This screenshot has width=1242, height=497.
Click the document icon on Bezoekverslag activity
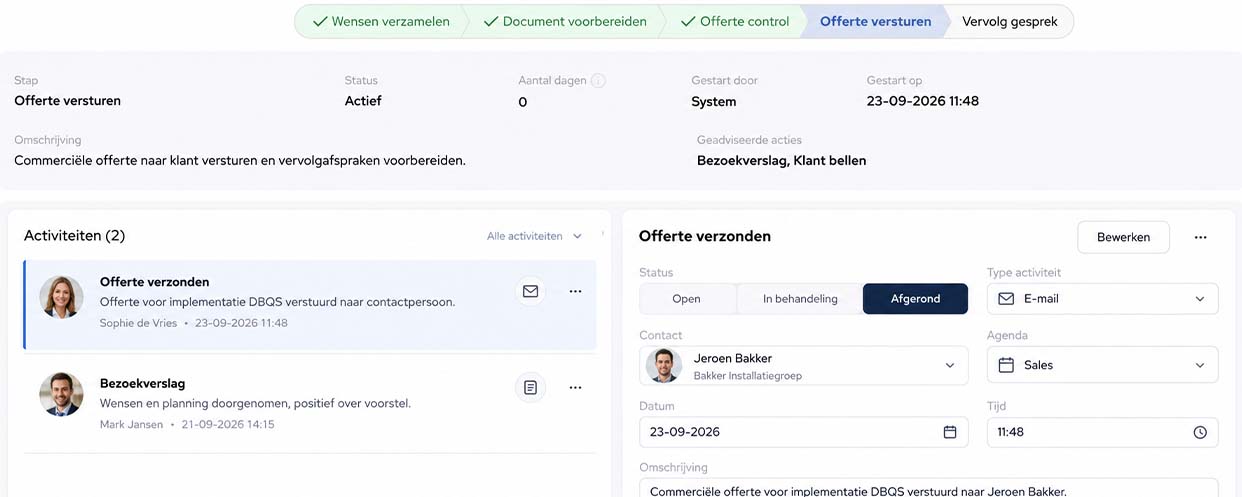point(530,387)
